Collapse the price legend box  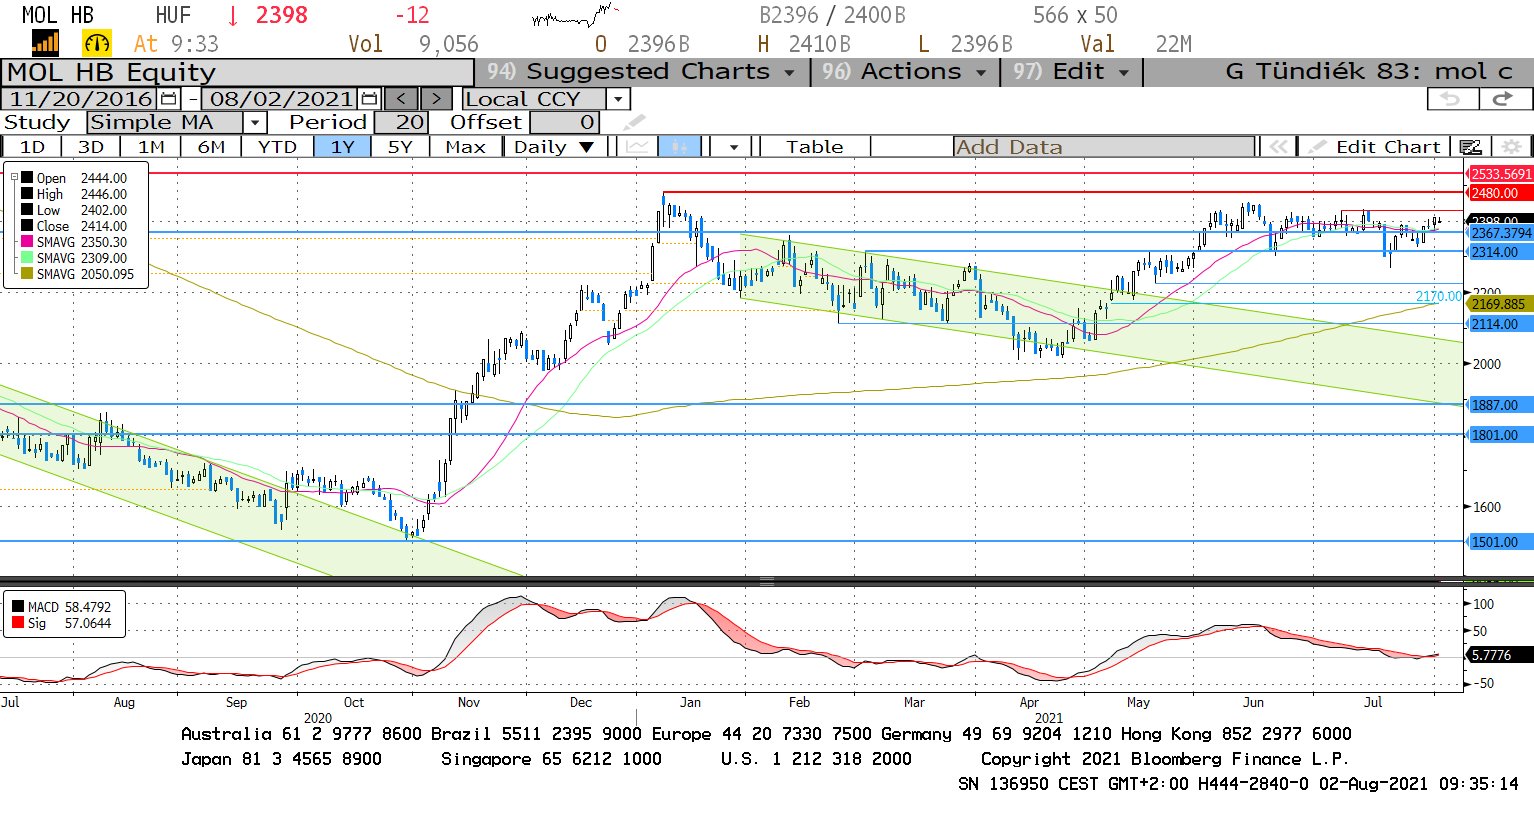[x=14, y=177]
